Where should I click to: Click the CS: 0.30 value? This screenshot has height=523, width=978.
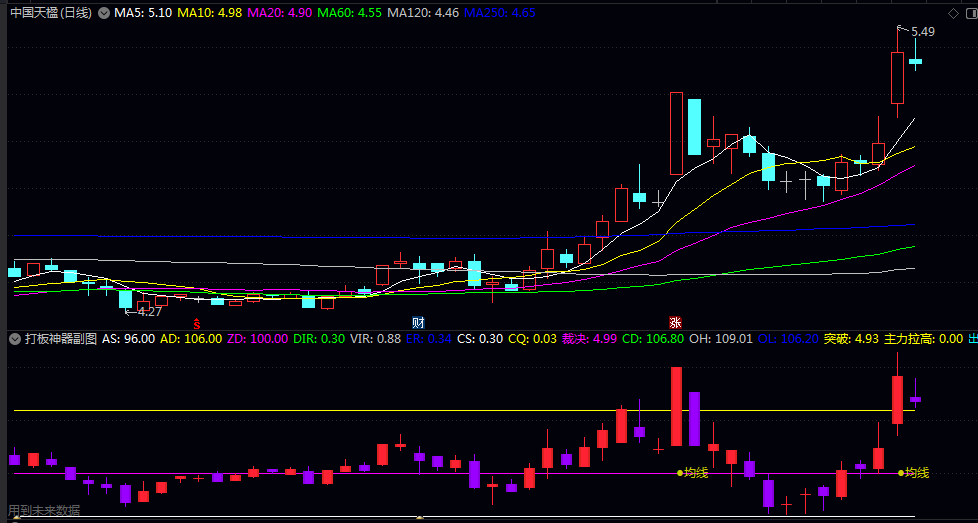pyautogui.click(x=480, y=339)
